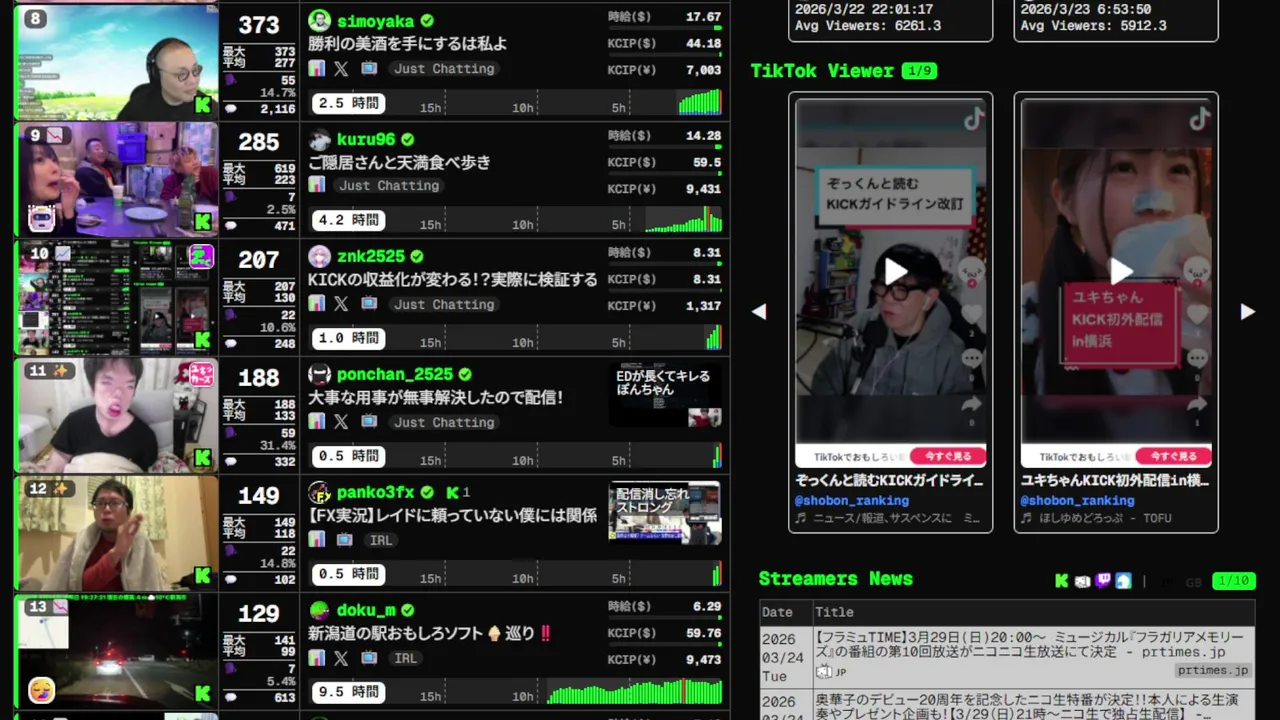This screenshot has width=1280, height=720.
Task: Open ponchan_2525's stats chart icon
Action: (317, 422)
